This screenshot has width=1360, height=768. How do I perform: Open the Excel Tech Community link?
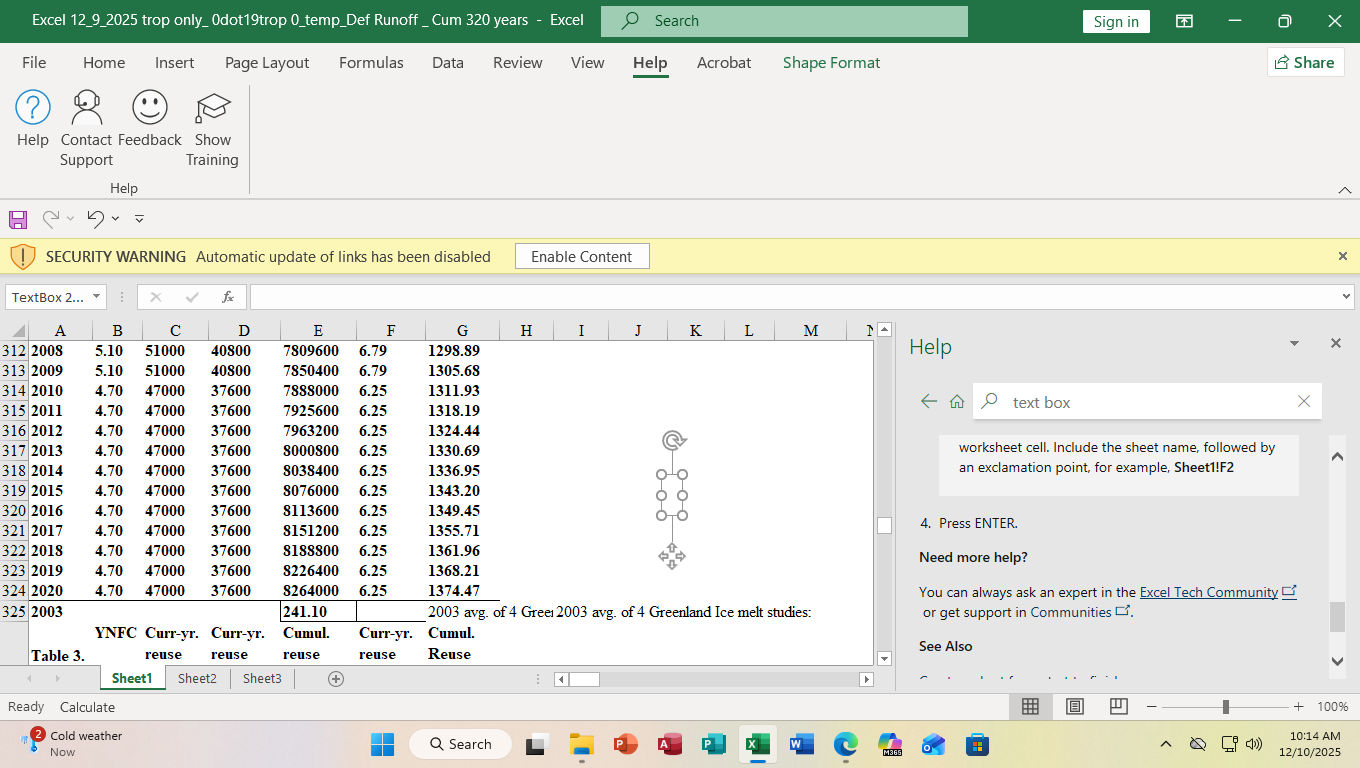point(1208,592)
